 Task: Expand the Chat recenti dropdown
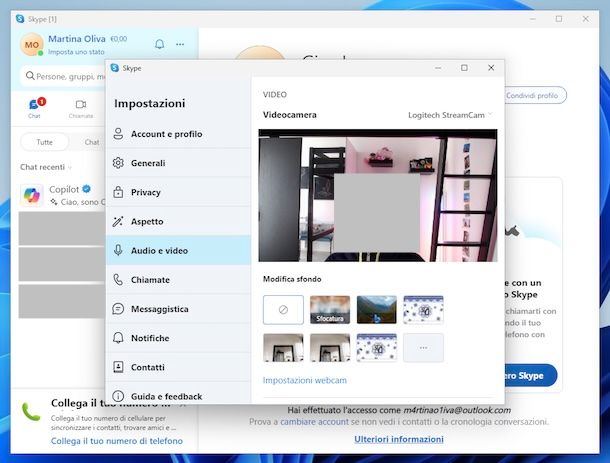(x=46, y=167)
